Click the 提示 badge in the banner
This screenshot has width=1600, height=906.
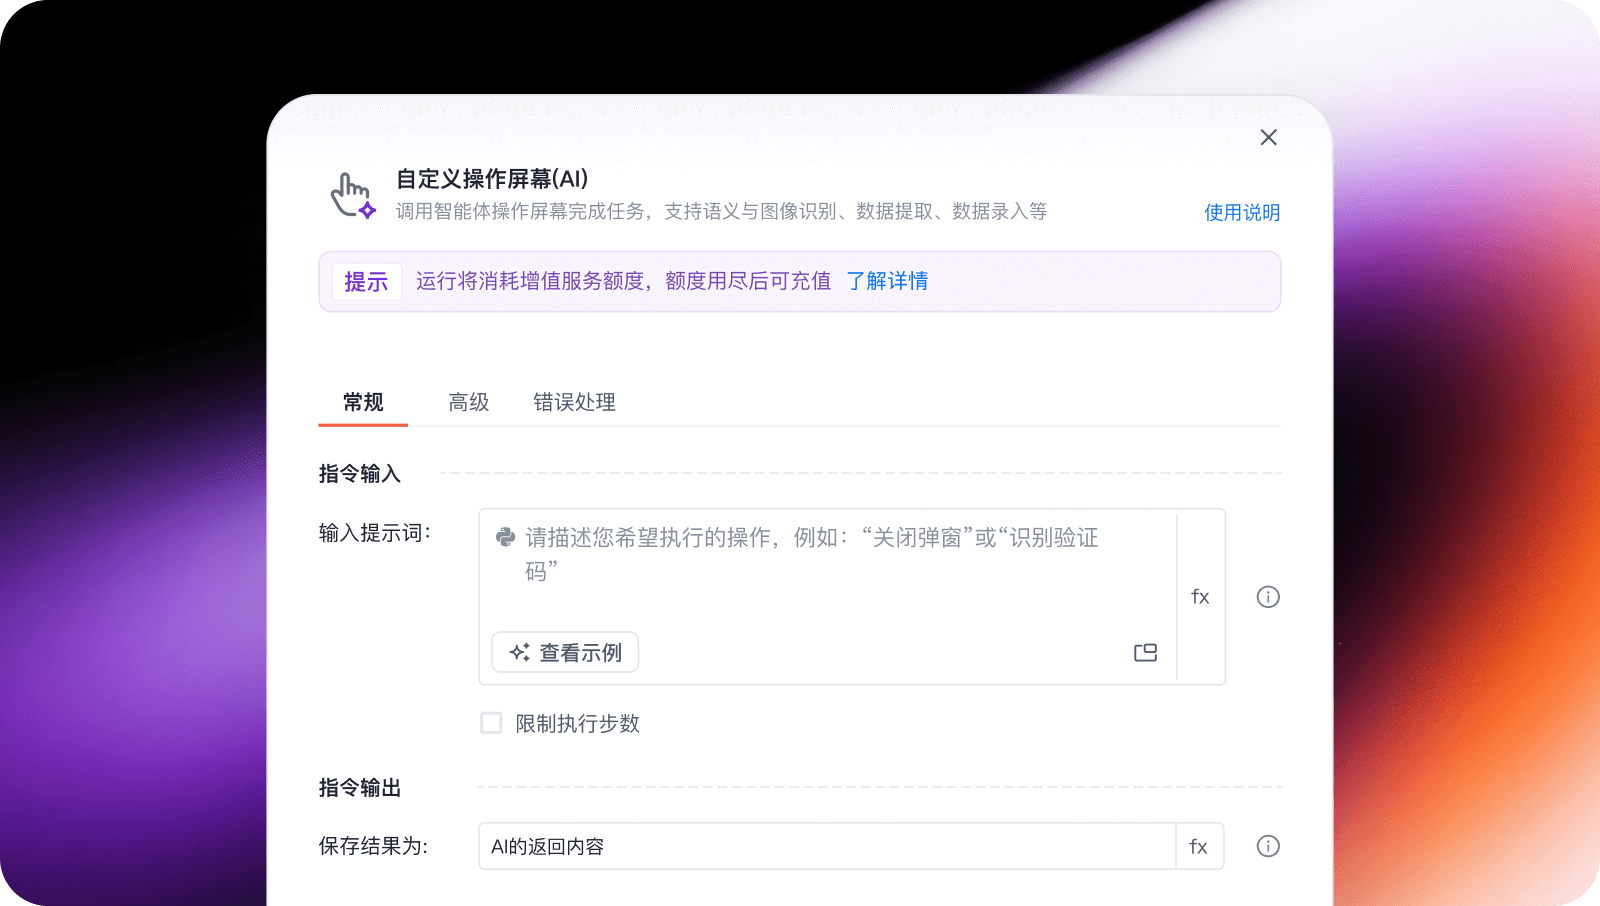[366, 282]
